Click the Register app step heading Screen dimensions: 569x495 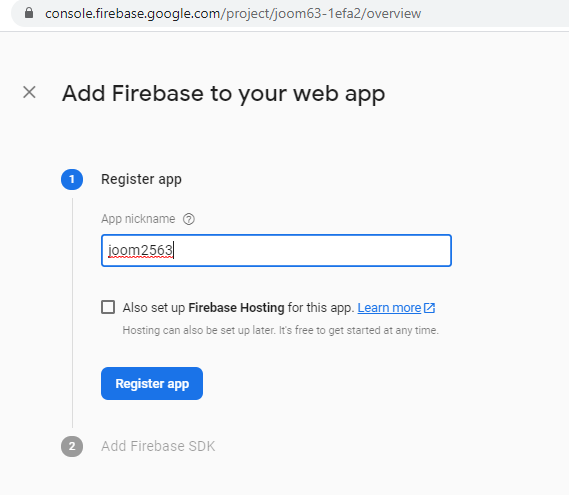point(141,179)
